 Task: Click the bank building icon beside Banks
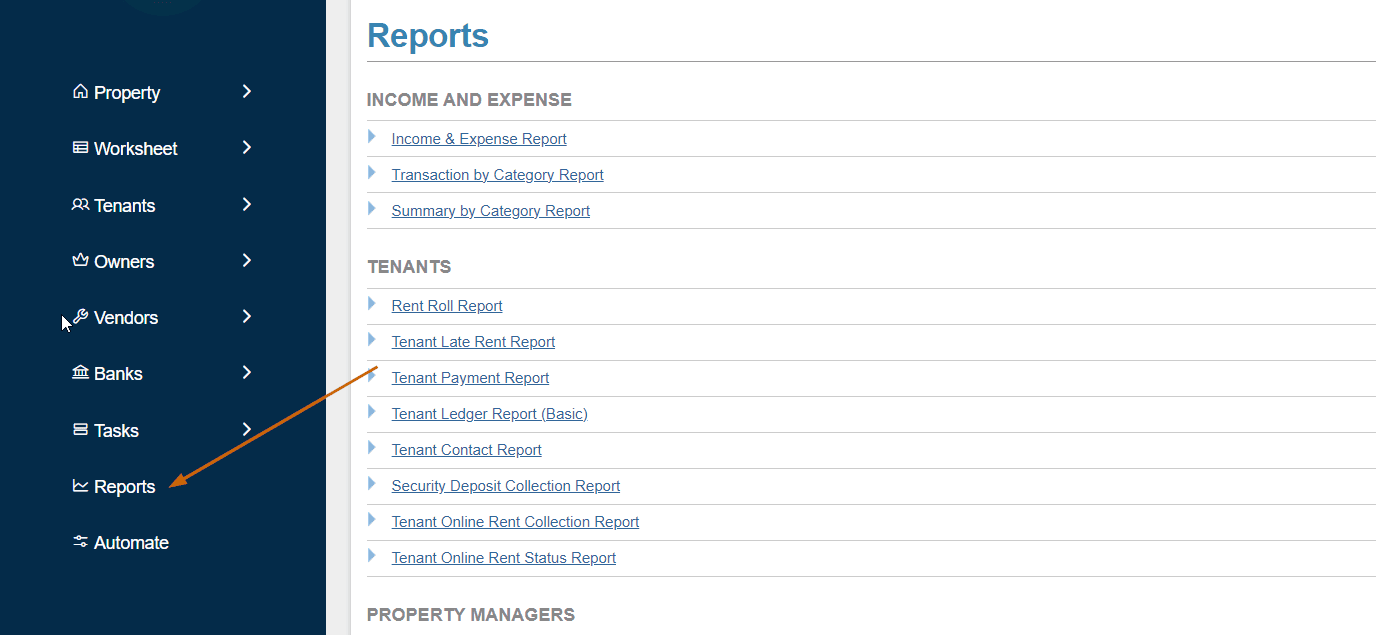(80, 373)
